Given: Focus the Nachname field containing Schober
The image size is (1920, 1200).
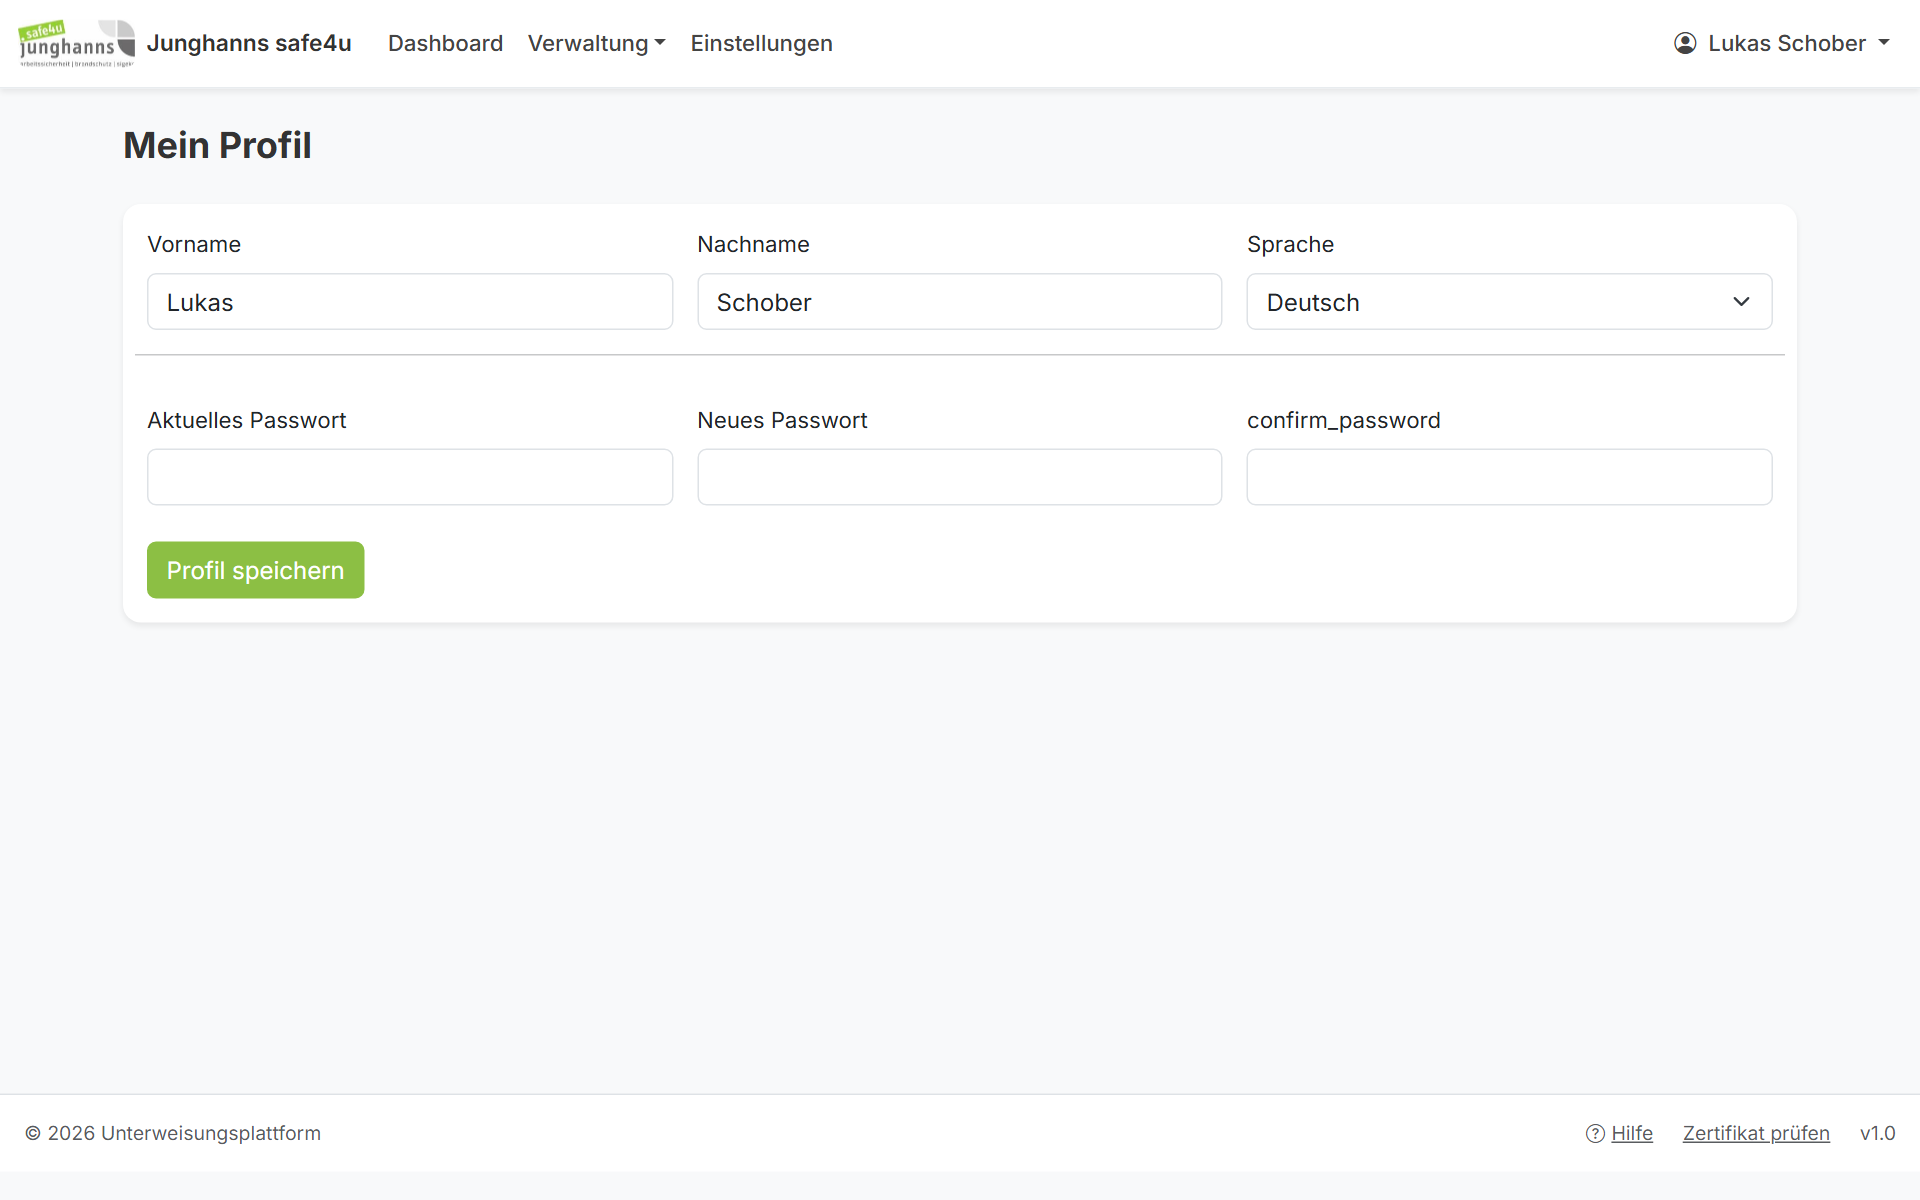Looking at the screenshot, I should (960, 302).
